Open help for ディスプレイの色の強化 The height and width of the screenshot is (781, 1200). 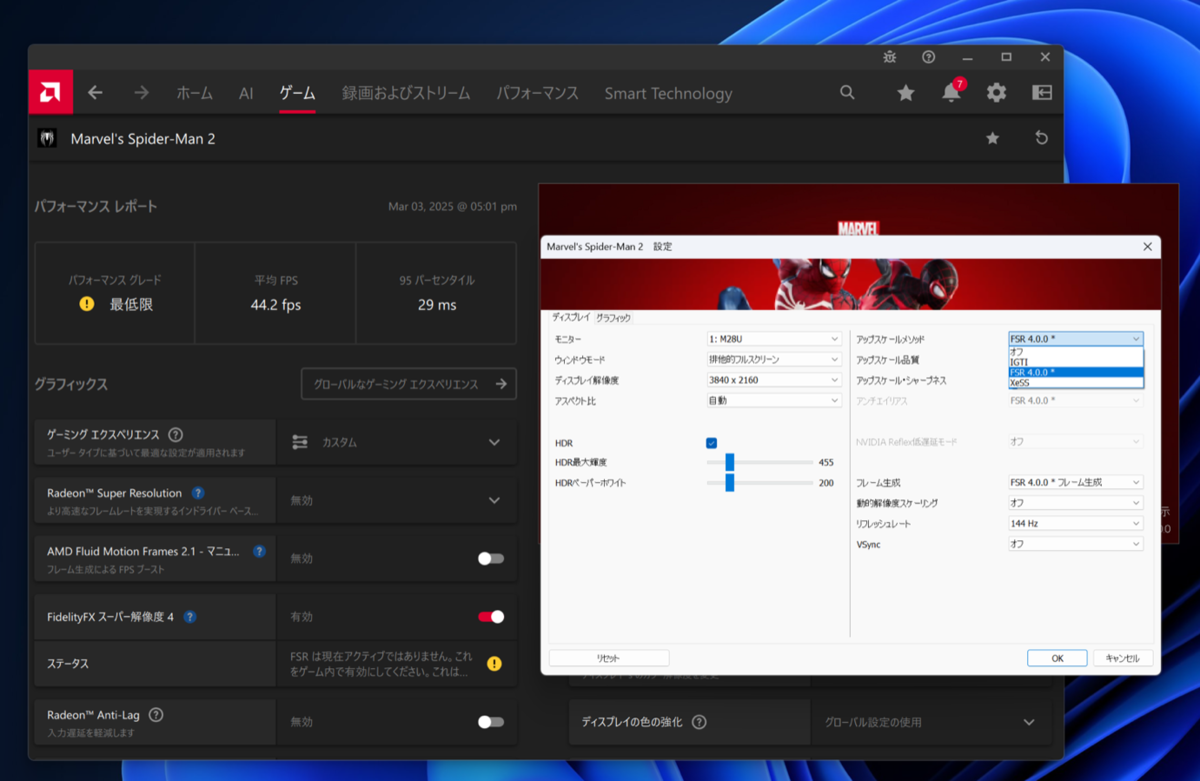coord(699,722)
